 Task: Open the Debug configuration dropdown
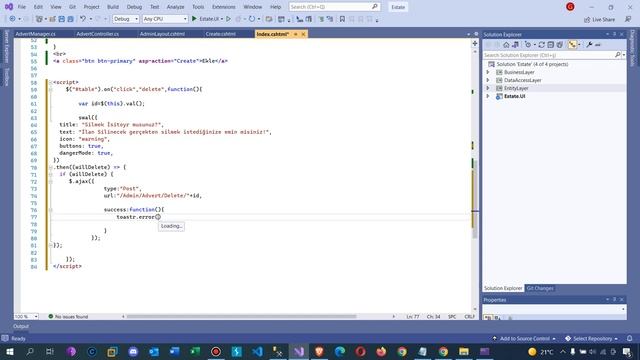coord(126,19)
